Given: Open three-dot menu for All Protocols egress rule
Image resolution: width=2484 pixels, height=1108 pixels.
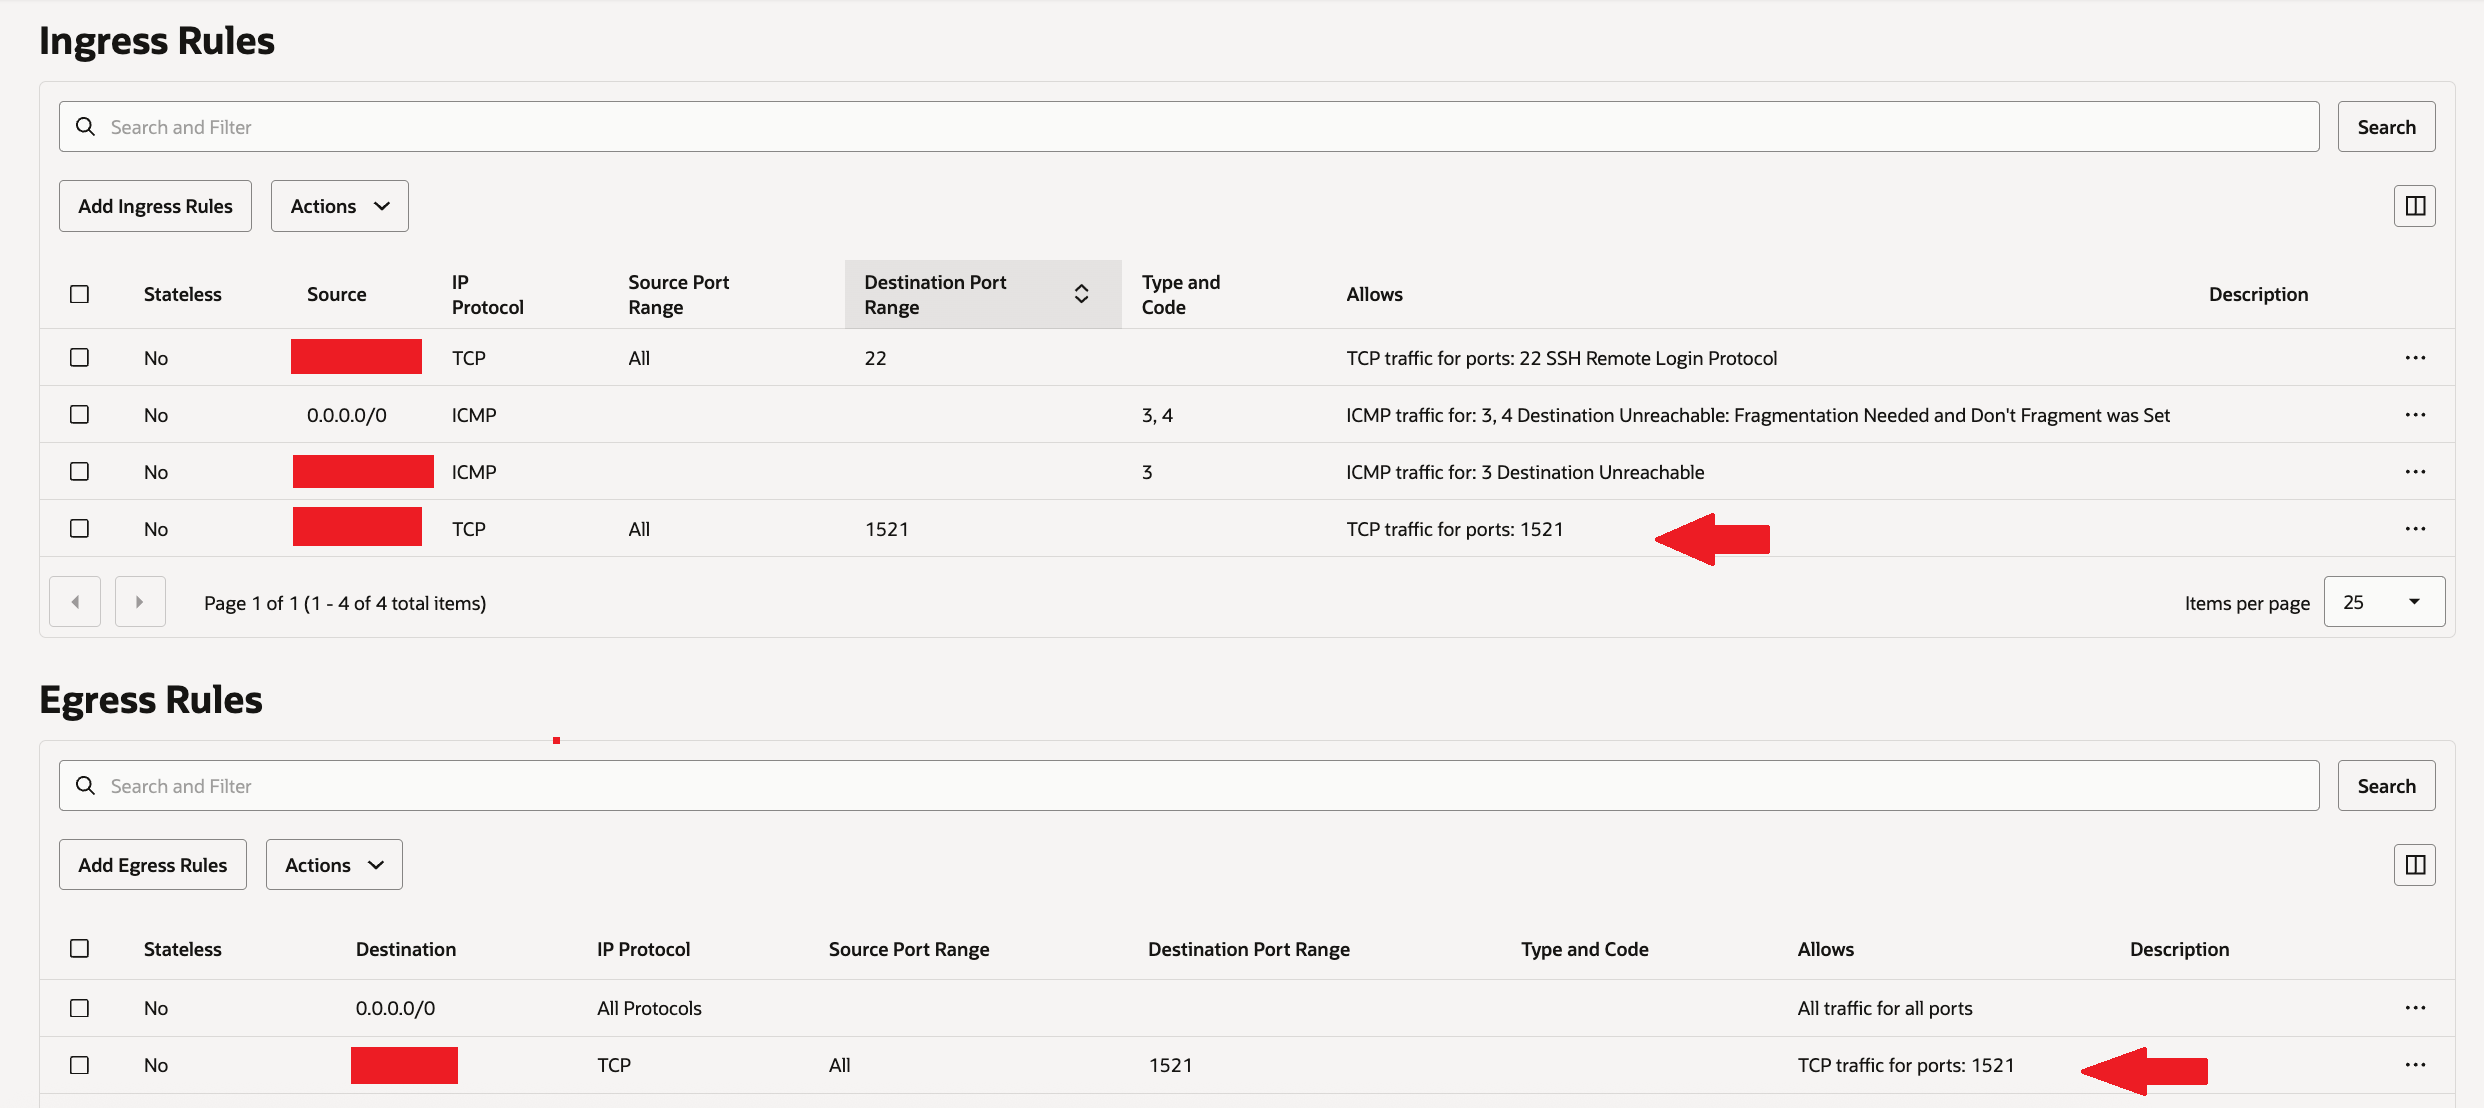Looking at the screenshot, I should [x=2415, y=1008].
